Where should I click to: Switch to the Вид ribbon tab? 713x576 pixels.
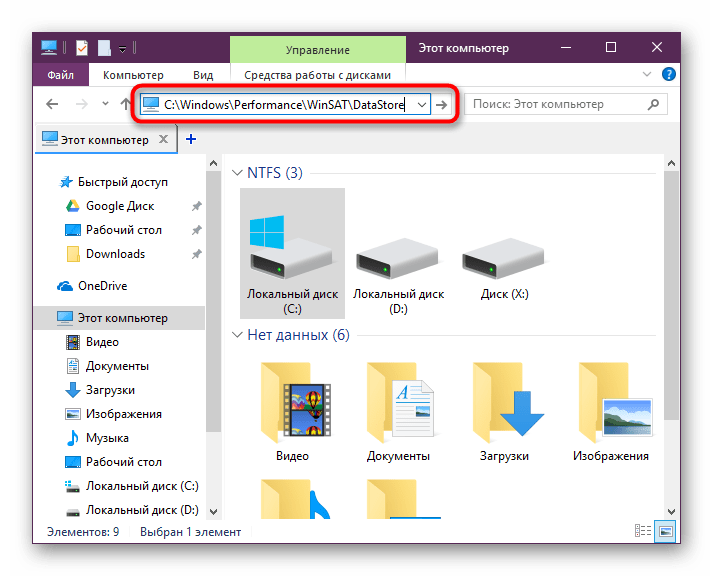tap(203, 75)
